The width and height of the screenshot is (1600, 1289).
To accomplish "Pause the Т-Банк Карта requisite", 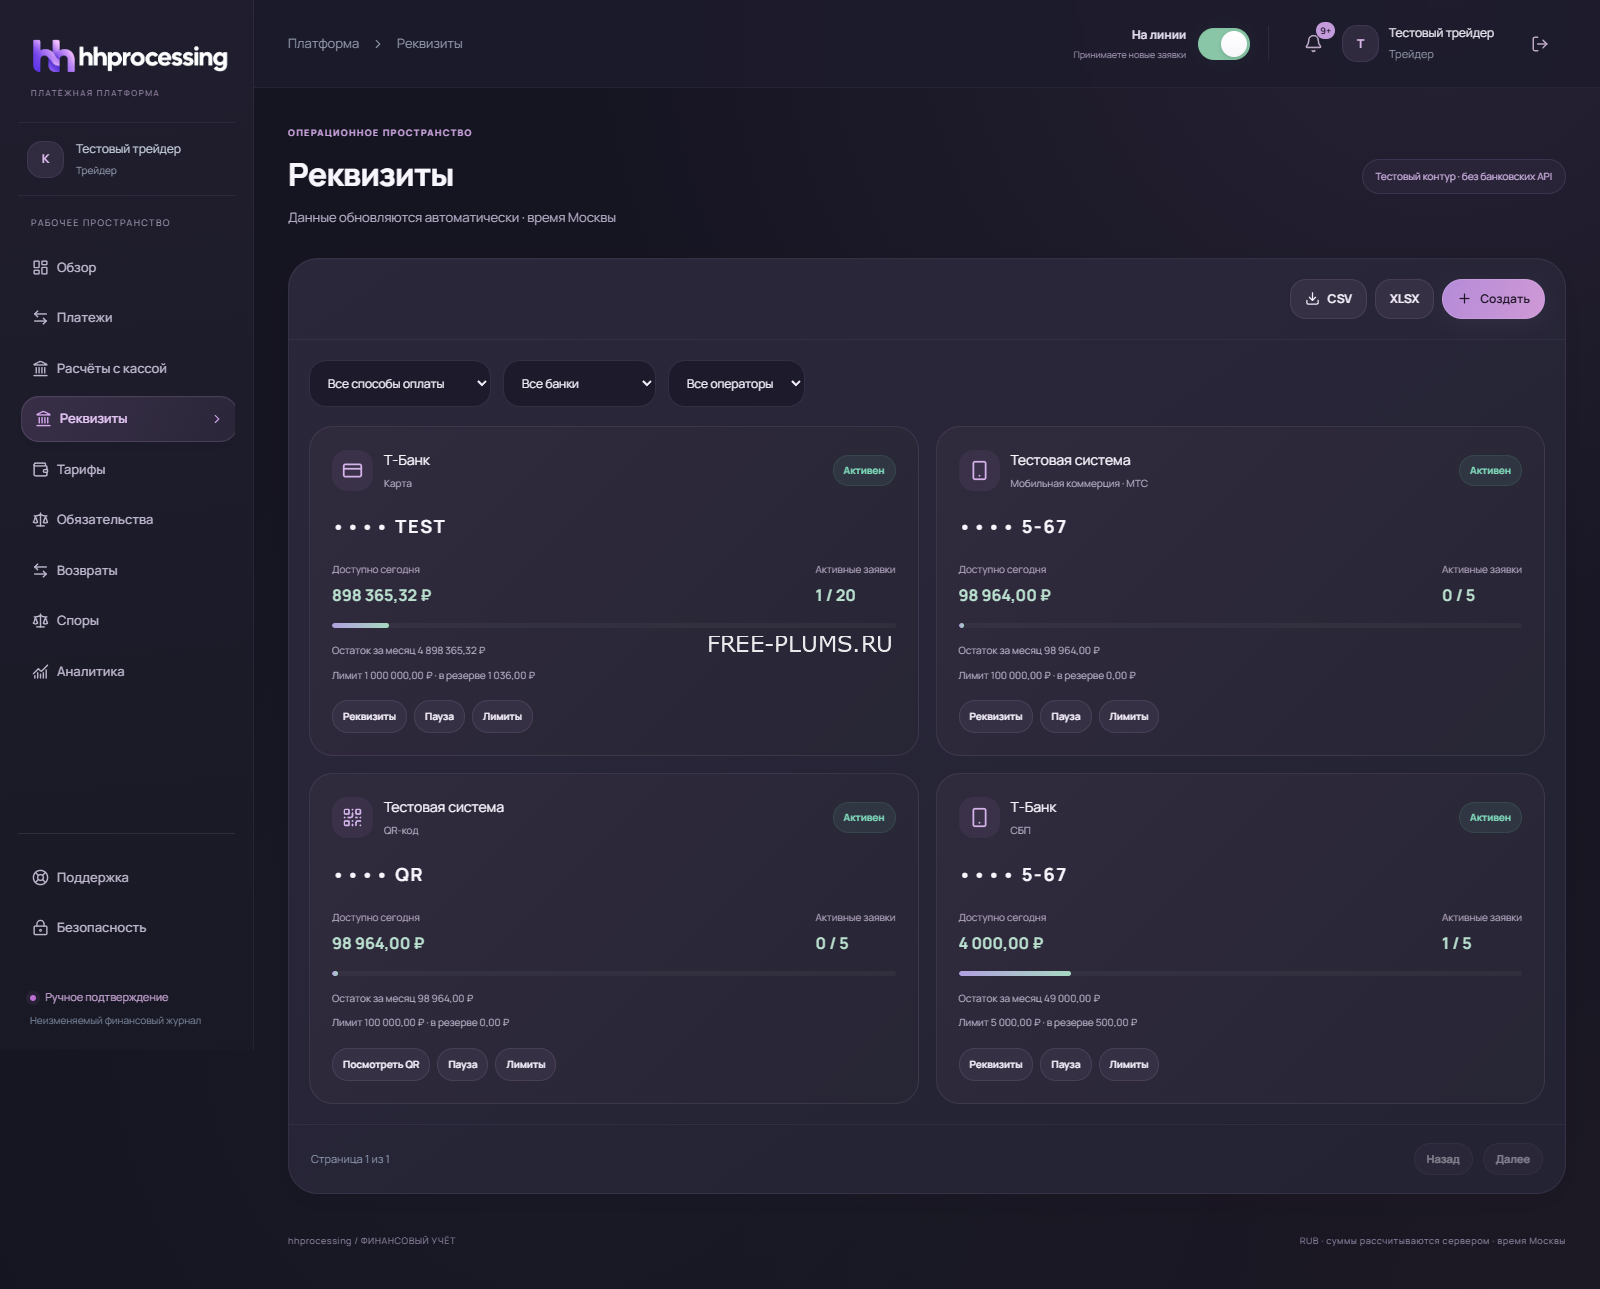I will (x=439, y=717).
